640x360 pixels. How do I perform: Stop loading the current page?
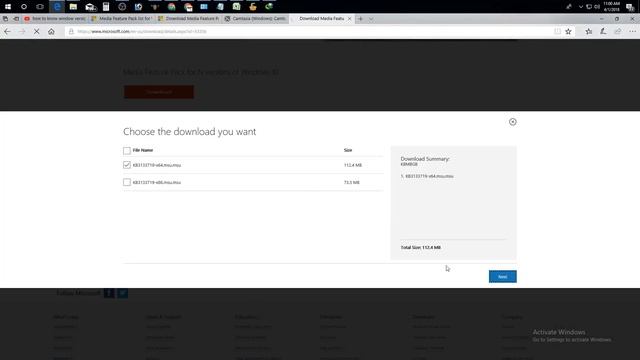[36, 31]
